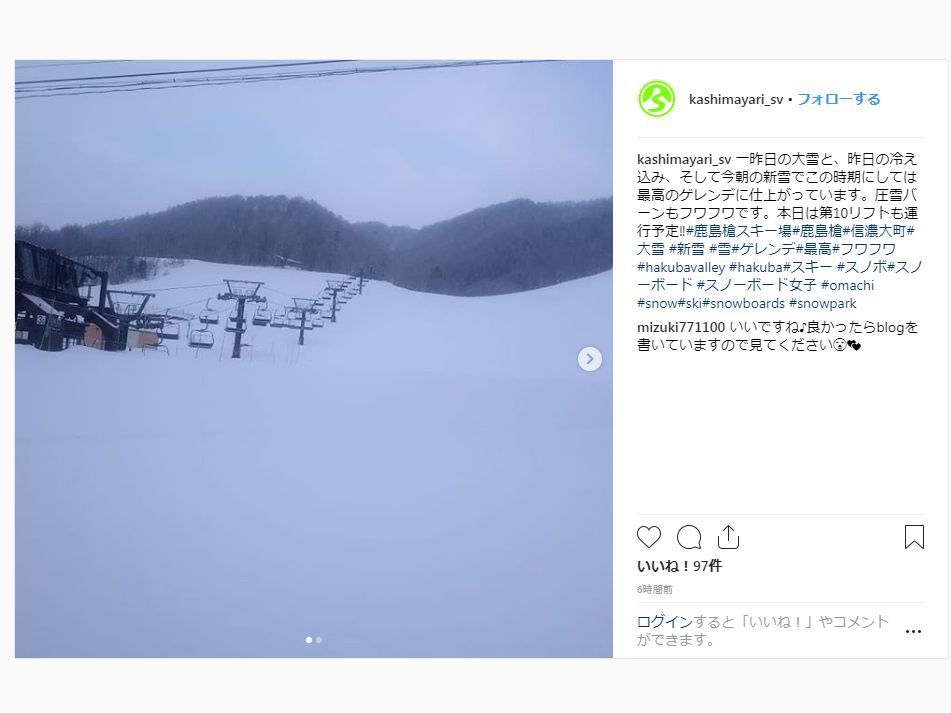The image size is (951, 713).
Task: Click the heart like icon
Action: [x=648, y=537]
